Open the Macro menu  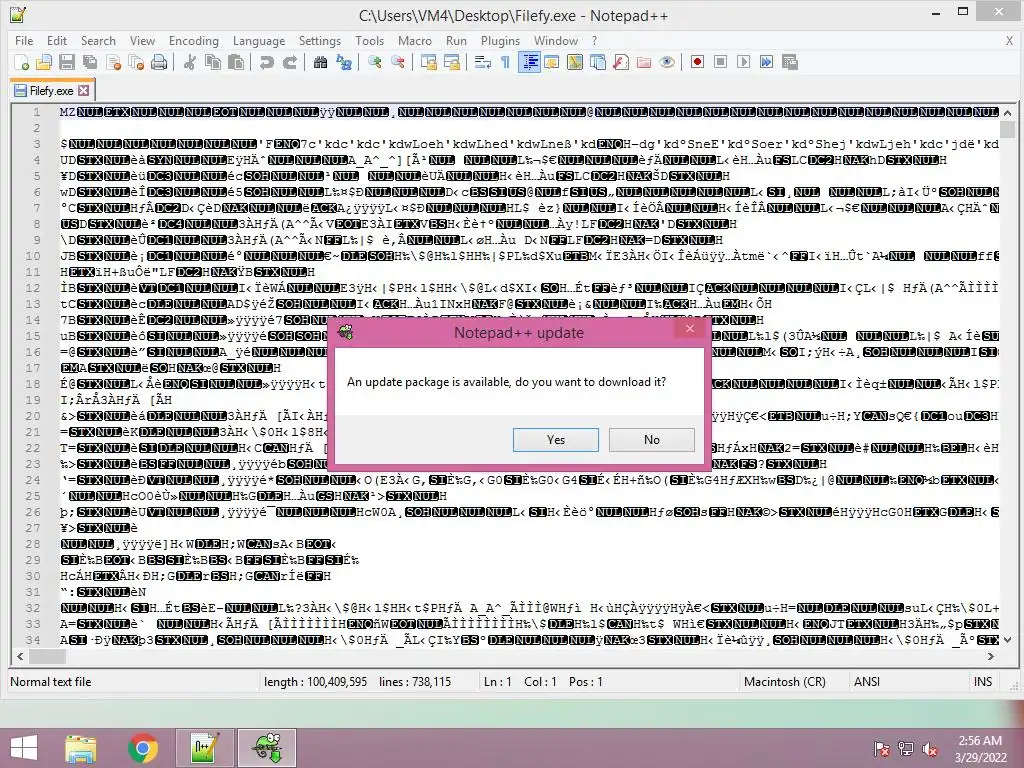(415, 40)
